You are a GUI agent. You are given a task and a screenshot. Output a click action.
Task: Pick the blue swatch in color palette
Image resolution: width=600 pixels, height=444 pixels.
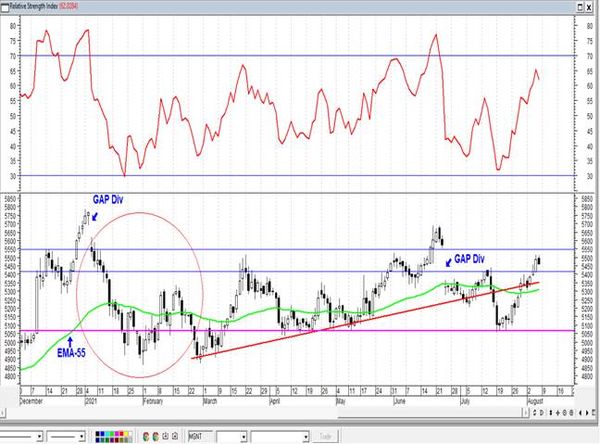pos(102,434)
